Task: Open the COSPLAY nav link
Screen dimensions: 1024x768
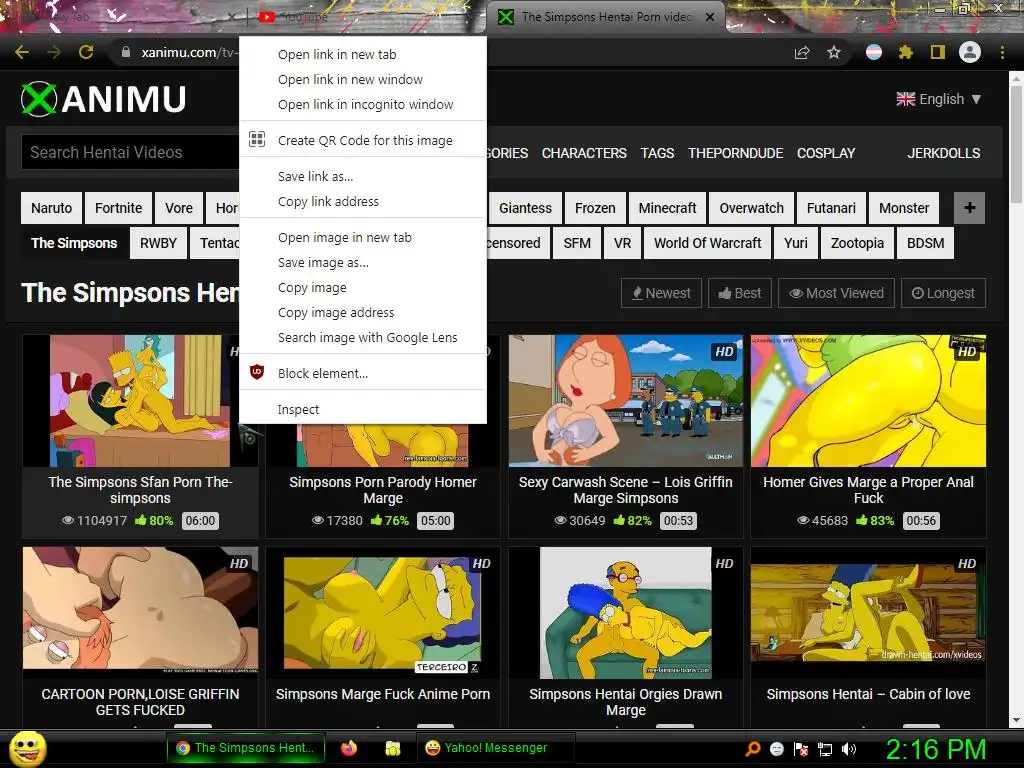Action: point(825,153)
